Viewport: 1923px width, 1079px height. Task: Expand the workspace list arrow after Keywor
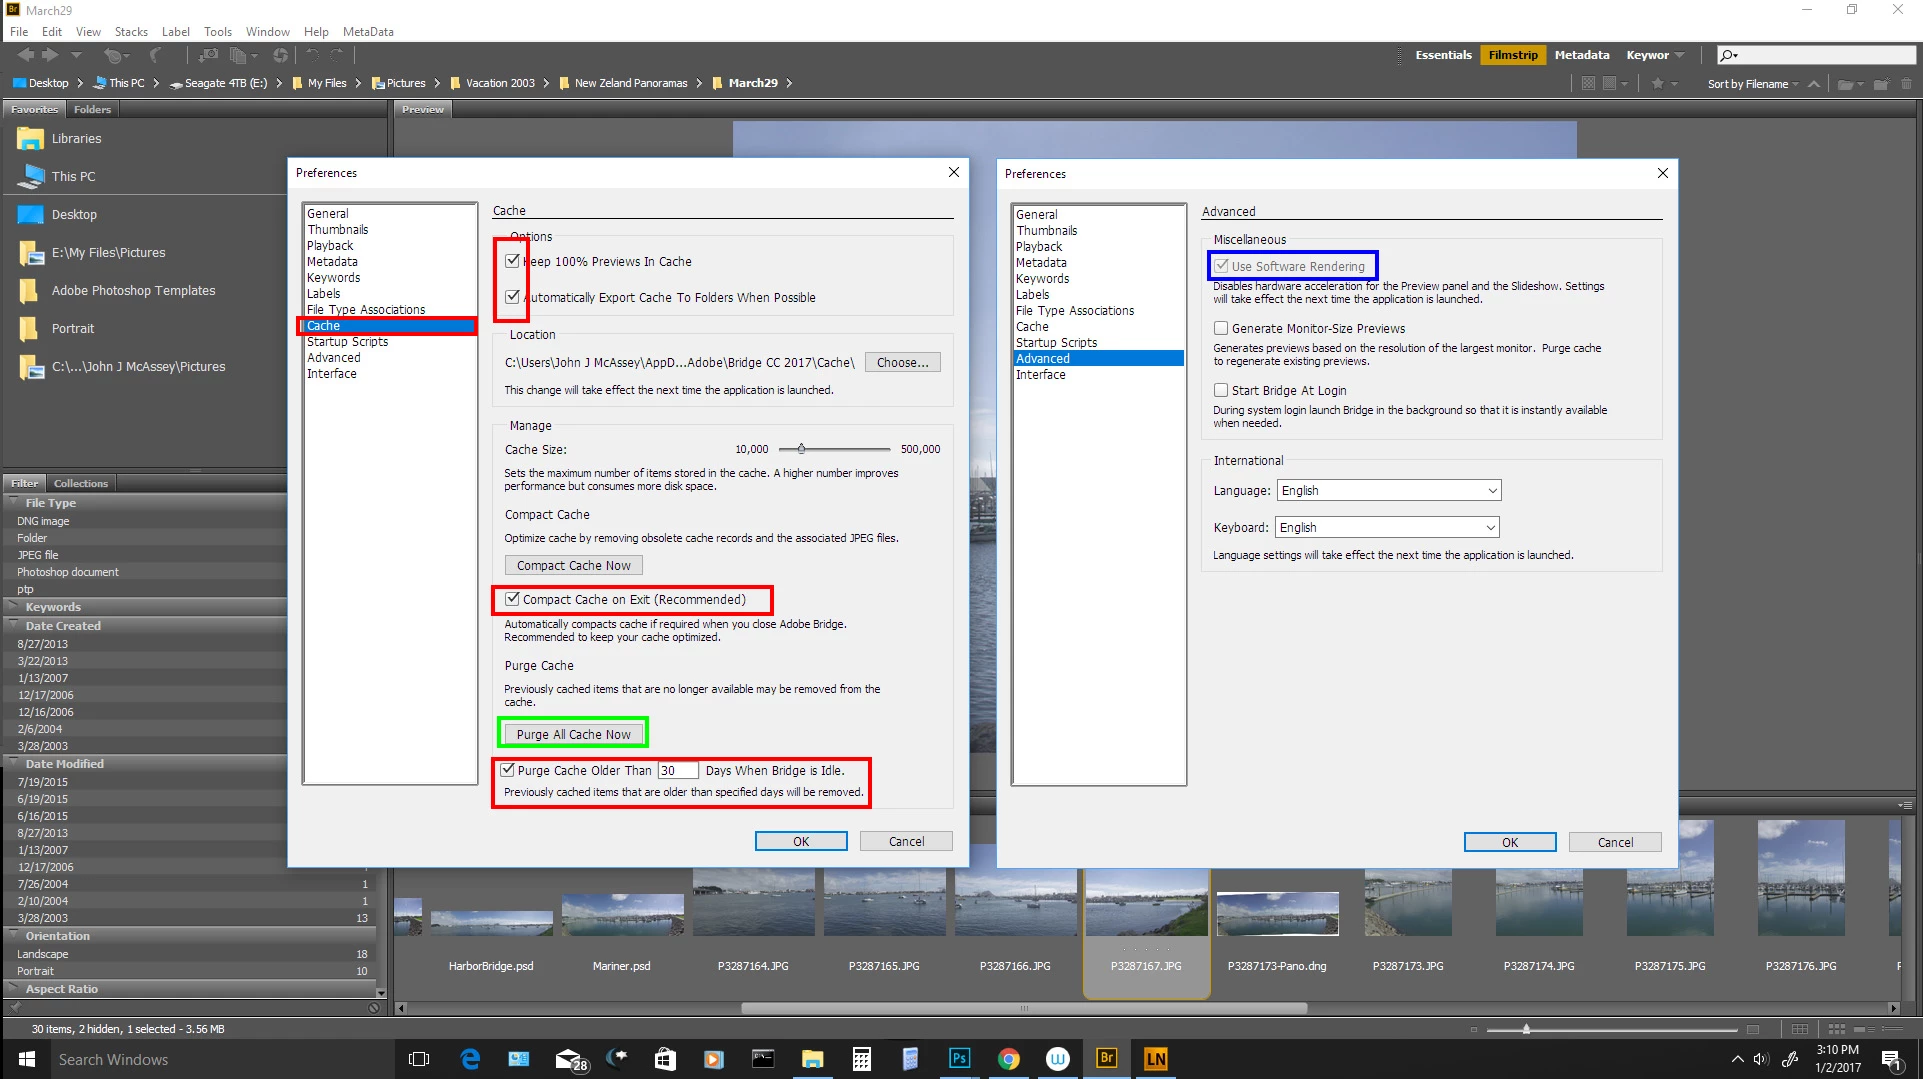[1679, 55]
